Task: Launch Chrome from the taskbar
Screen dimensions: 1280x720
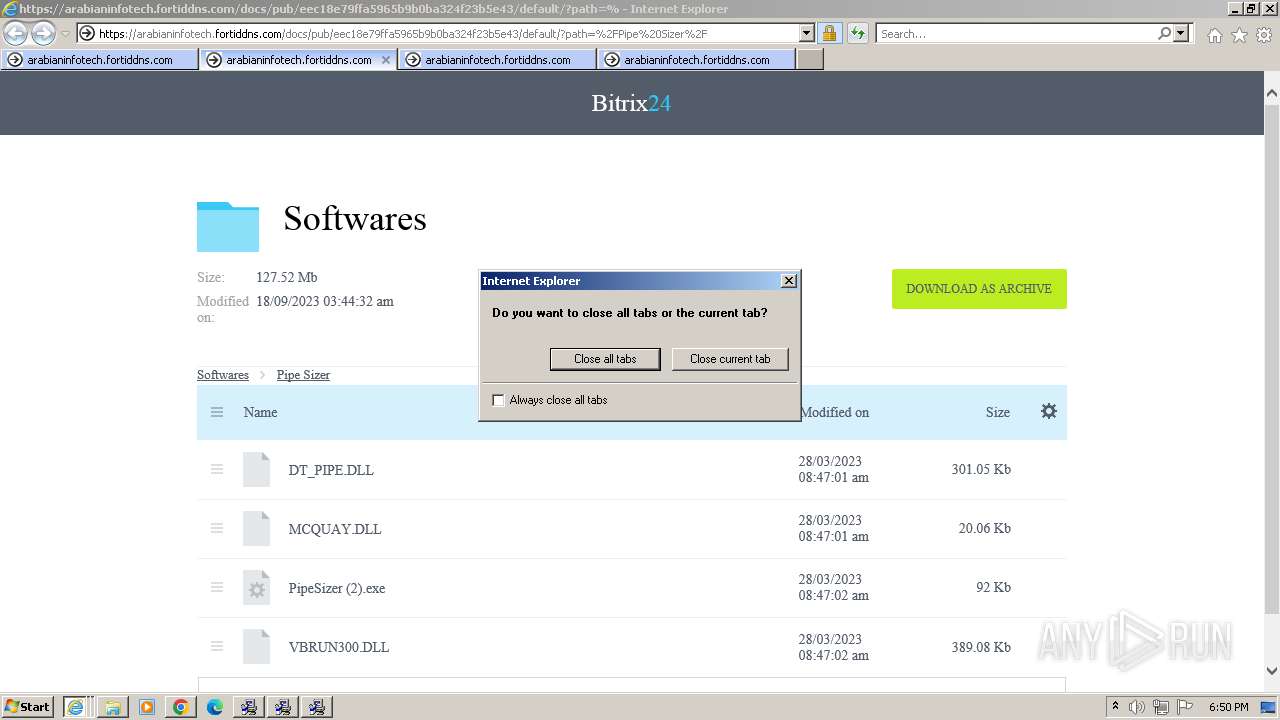Action: 181,707
